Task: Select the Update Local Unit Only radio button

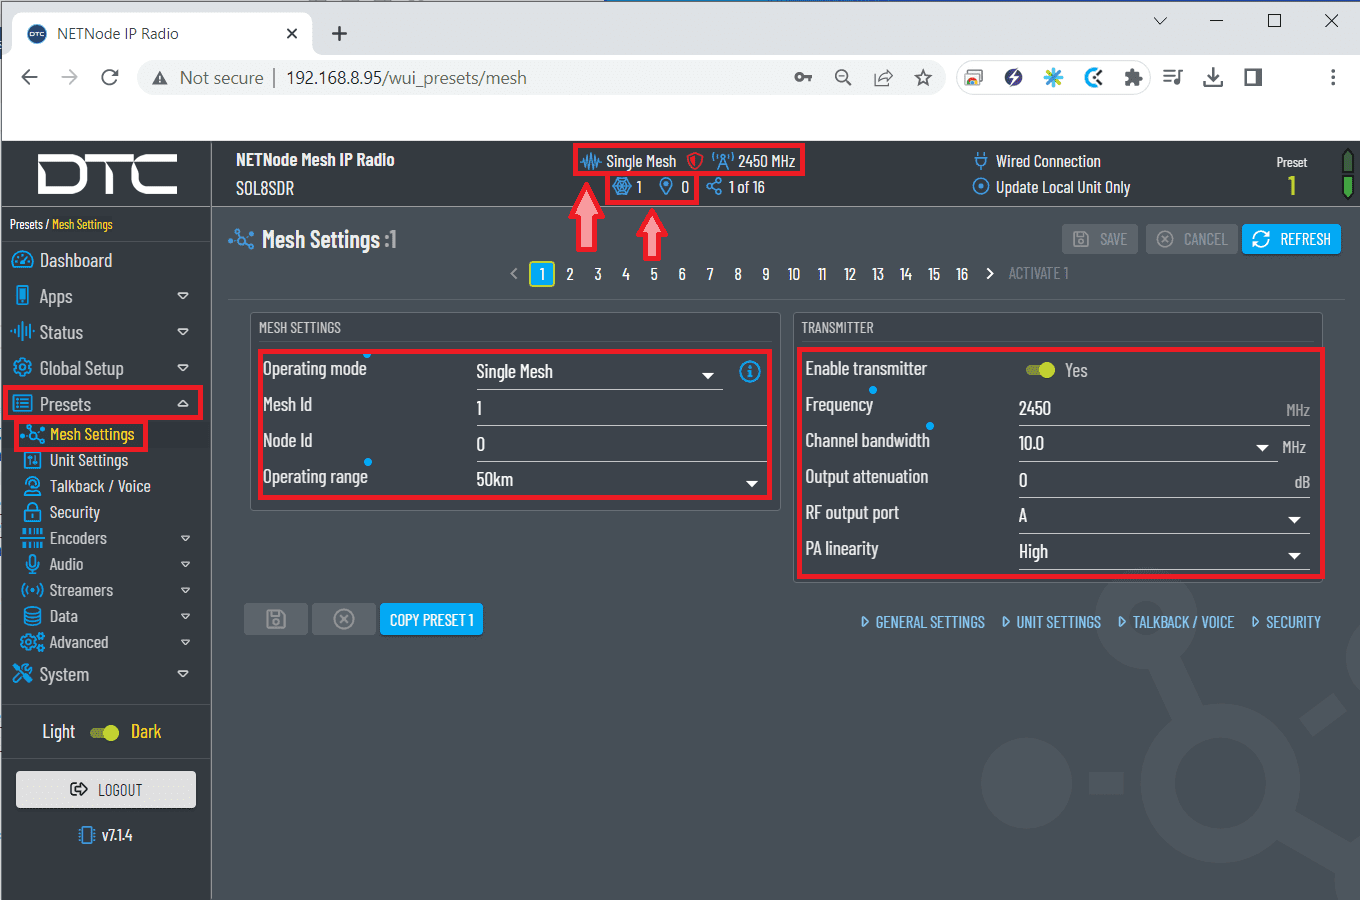Action: [x=981, y=187]
